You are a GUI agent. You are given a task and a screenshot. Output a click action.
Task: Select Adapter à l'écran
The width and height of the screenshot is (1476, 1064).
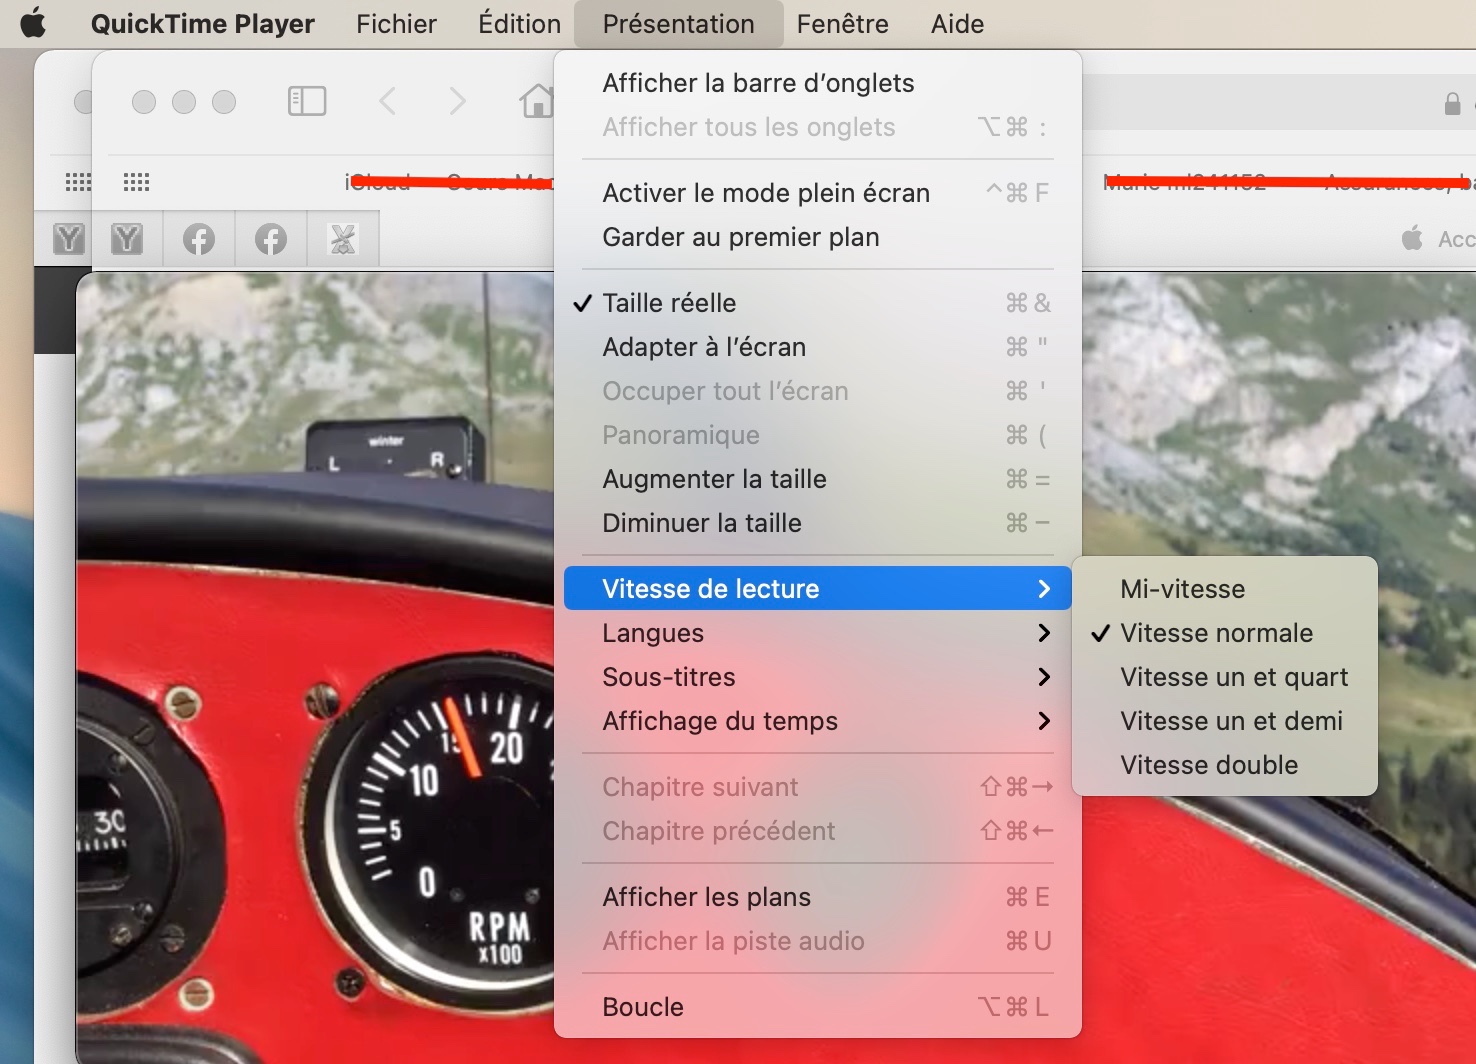(x=818, y=347)
